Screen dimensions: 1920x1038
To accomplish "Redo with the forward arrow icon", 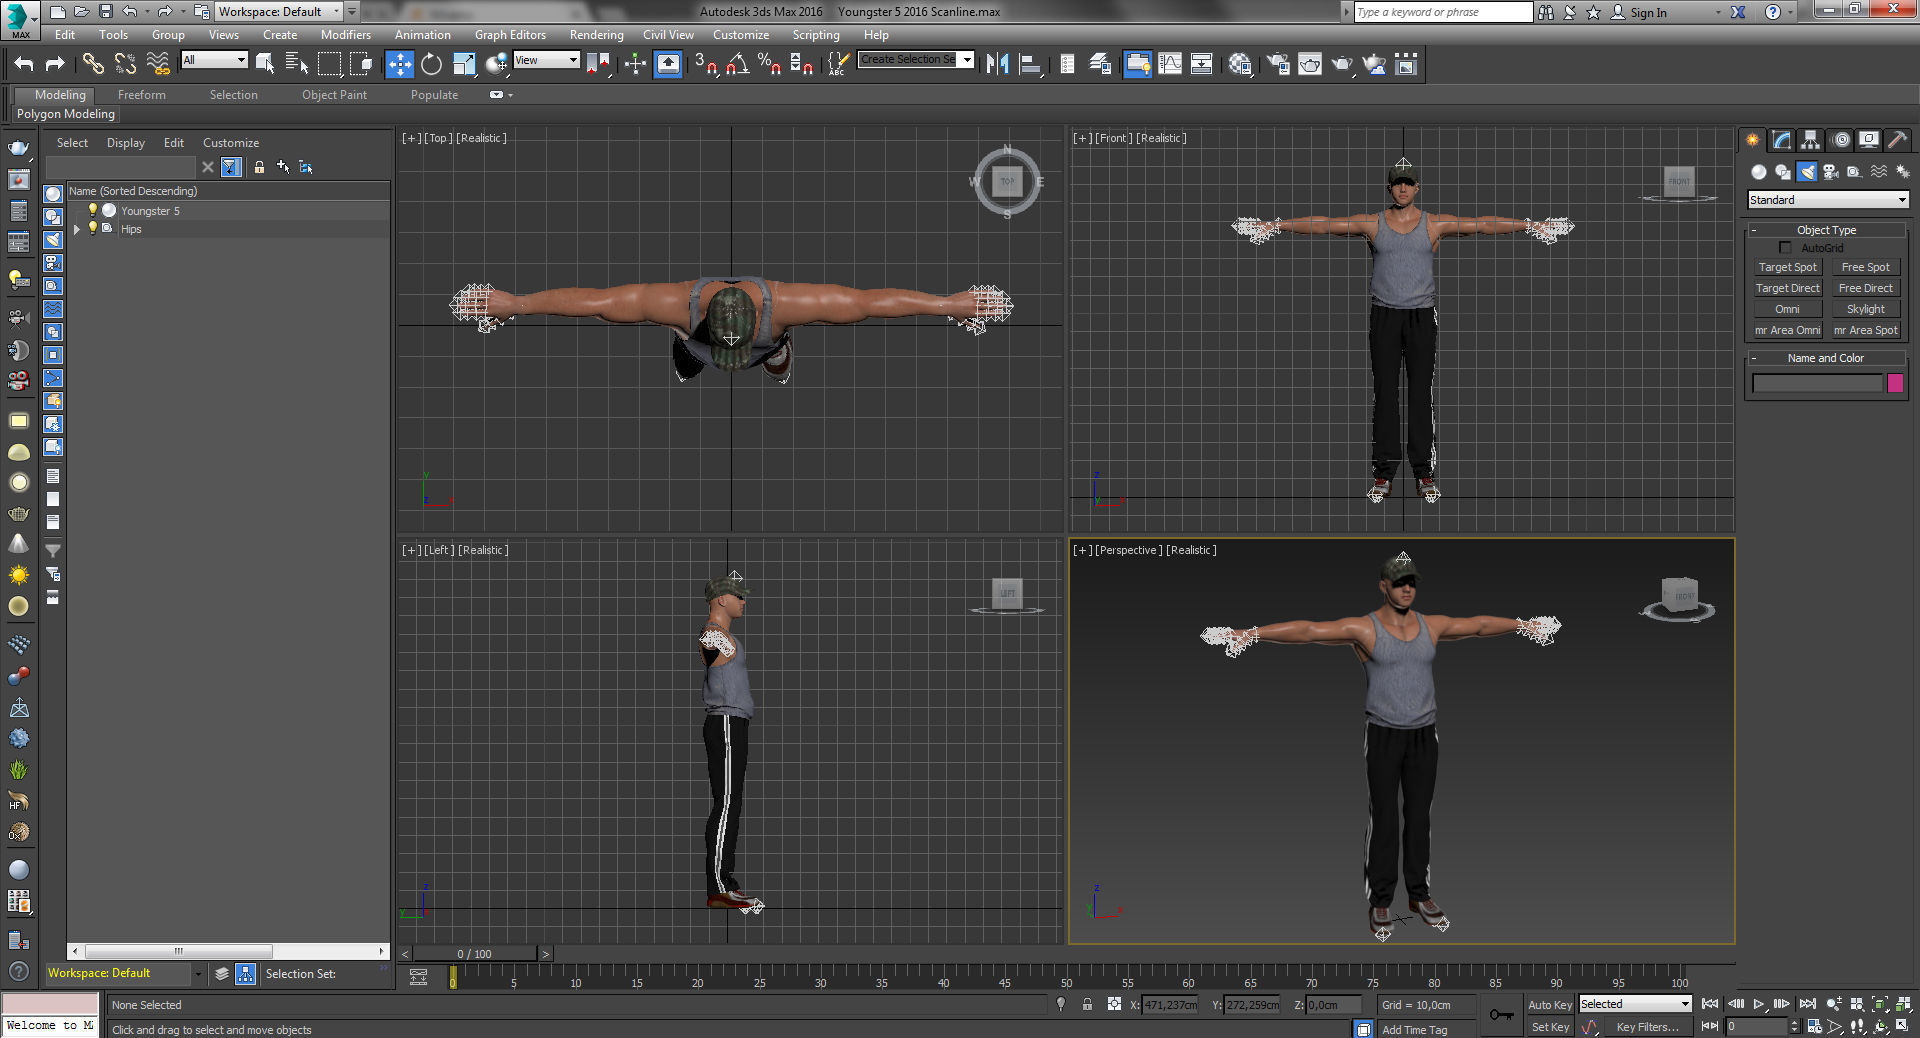I will click(56, 64).
